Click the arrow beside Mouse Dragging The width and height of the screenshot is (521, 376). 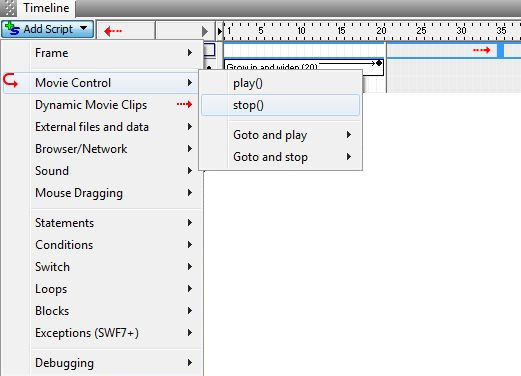tap(190, 193)
